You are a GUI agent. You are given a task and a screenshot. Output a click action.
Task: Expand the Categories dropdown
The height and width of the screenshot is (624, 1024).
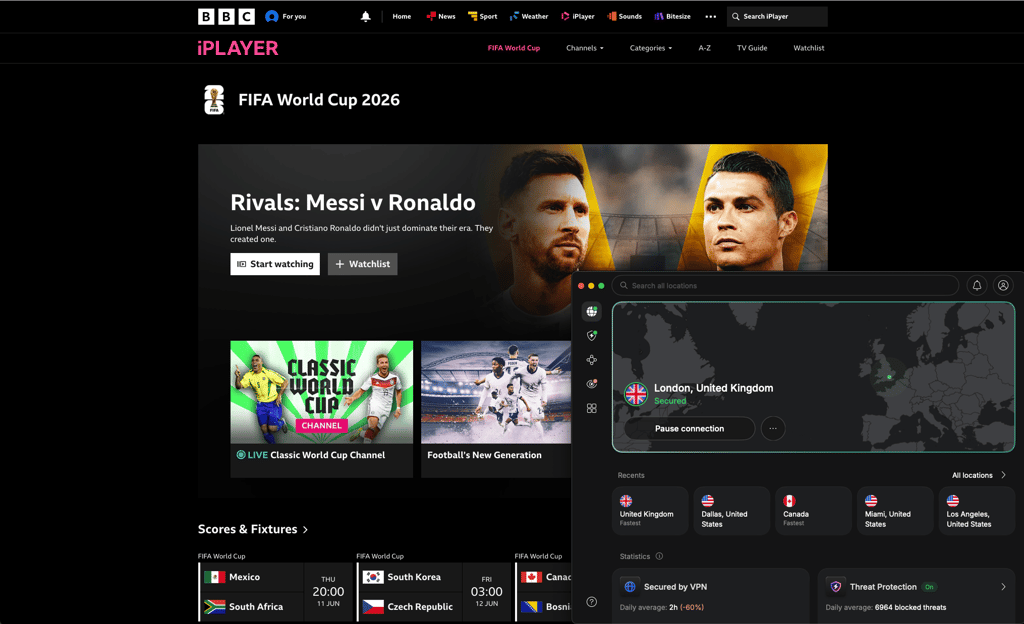650,48
